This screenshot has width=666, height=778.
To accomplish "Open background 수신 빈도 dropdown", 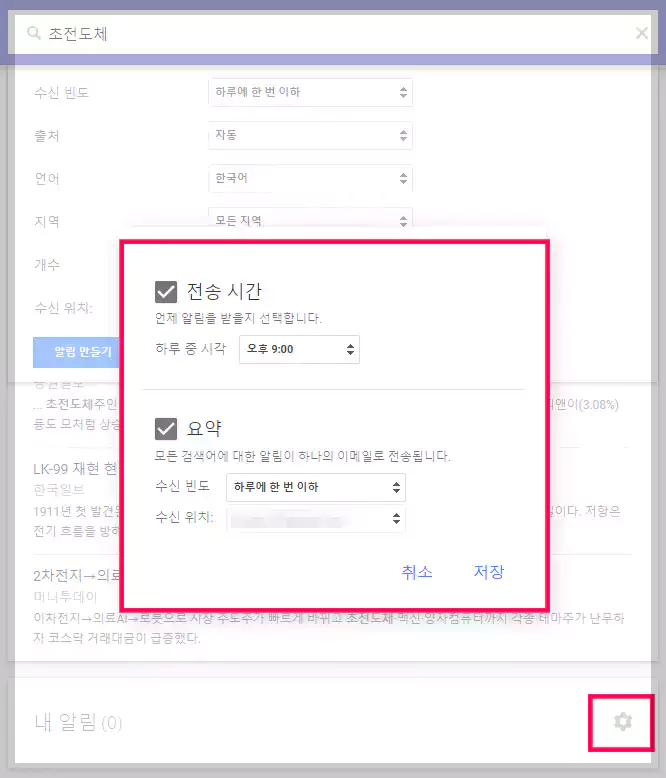I will (310, 92).
